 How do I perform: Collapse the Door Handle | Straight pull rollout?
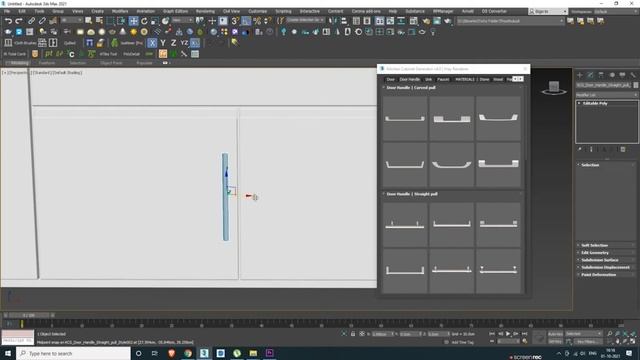pyautogui.click(x=411, y=194)
